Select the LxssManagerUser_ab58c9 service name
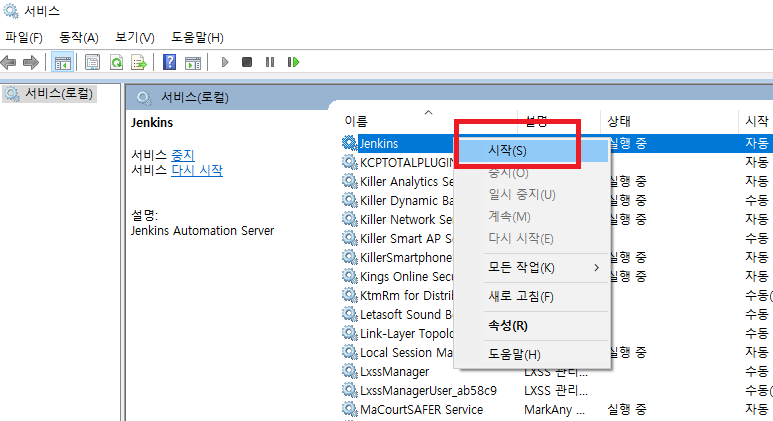The image size is (773, 421). [428, 390]
